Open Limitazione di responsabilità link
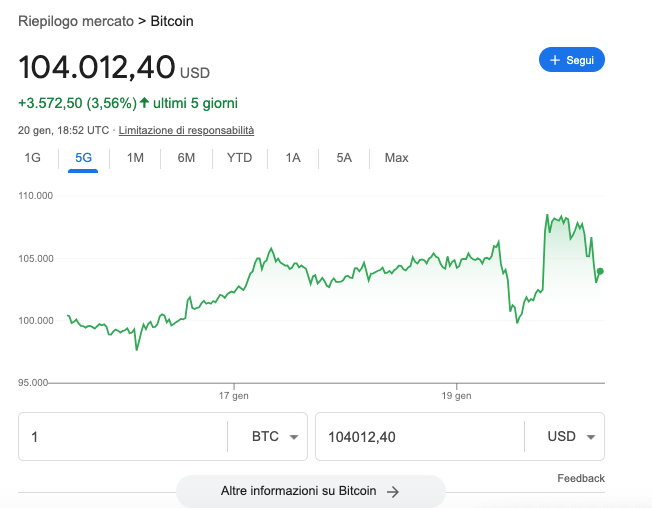The width and height of the screenshot is (652, 508). pyautogui.click(x=186, y=131)
